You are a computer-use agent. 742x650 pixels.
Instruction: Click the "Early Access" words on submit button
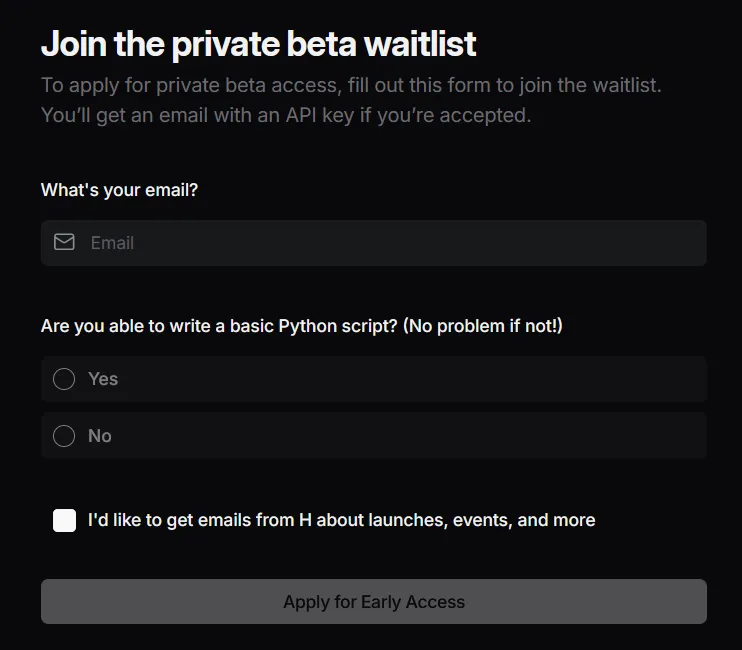(413, 602)
